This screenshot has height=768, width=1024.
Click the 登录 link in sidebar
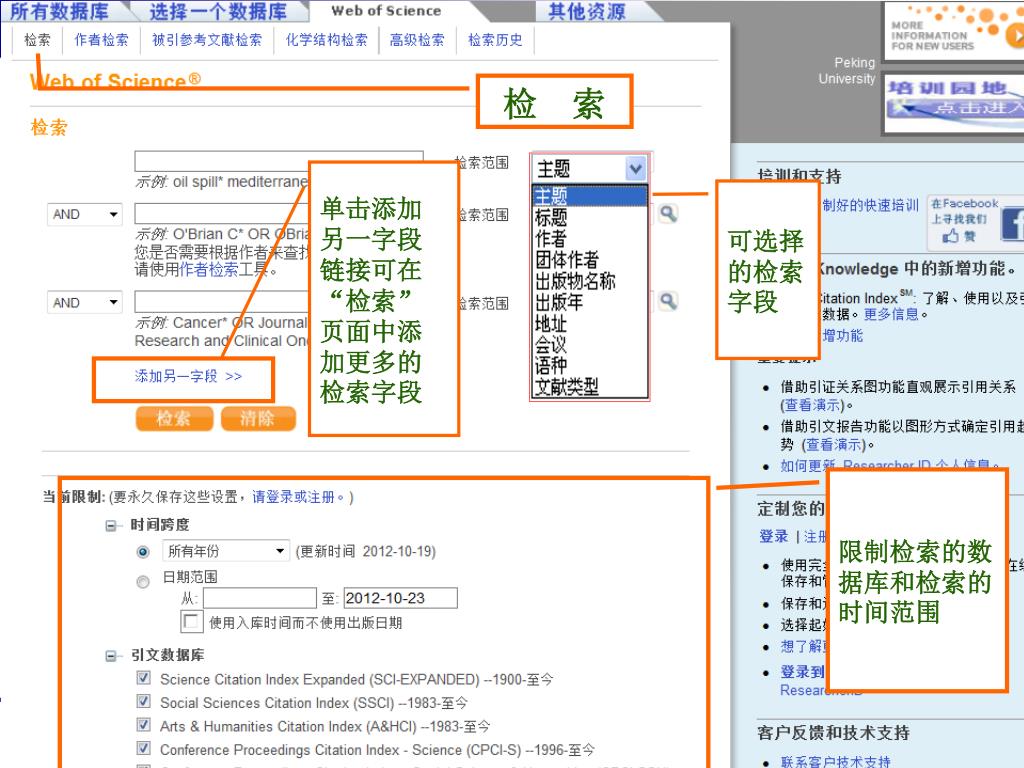[774, 536]
